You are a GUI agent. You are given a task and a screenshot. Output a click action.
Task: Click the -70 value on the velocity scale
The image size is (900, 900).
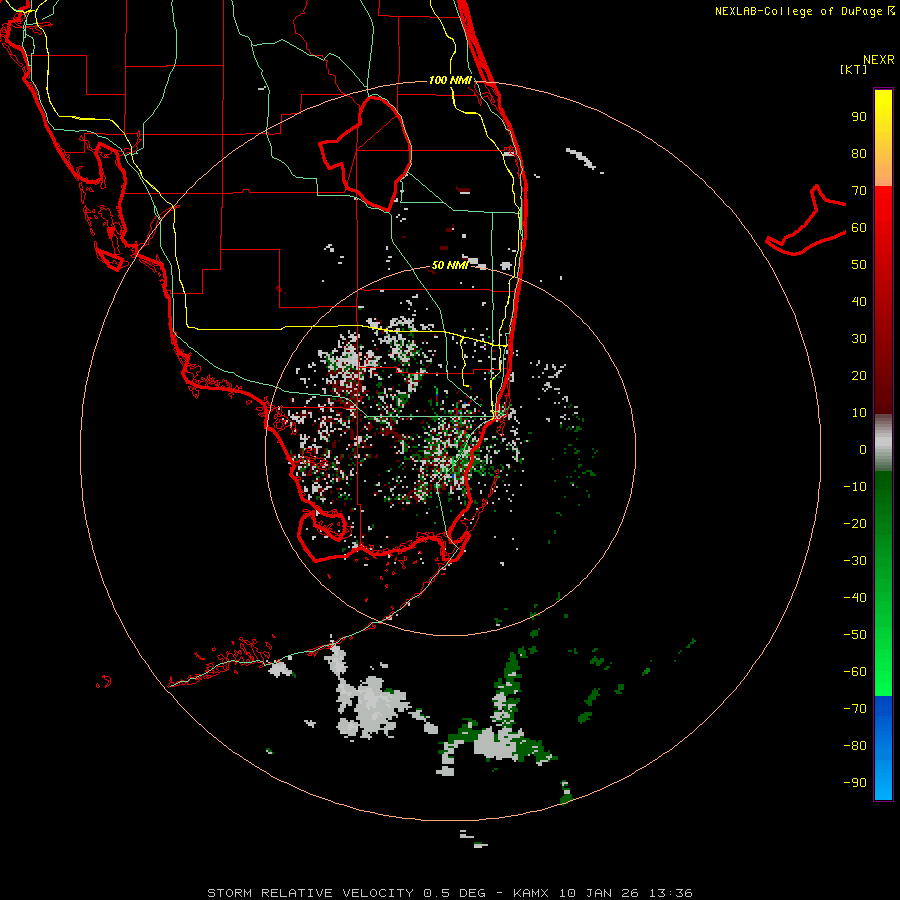pos(855,708)
